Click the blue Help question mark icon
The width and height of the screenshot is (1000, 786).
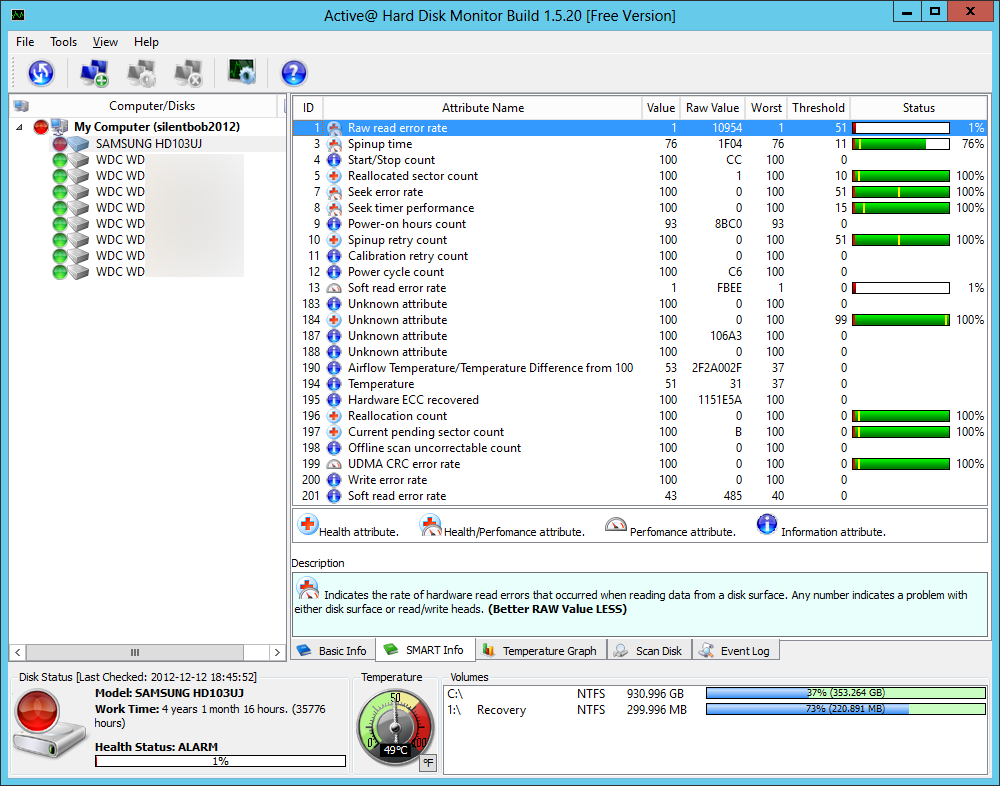click(294, 73)
